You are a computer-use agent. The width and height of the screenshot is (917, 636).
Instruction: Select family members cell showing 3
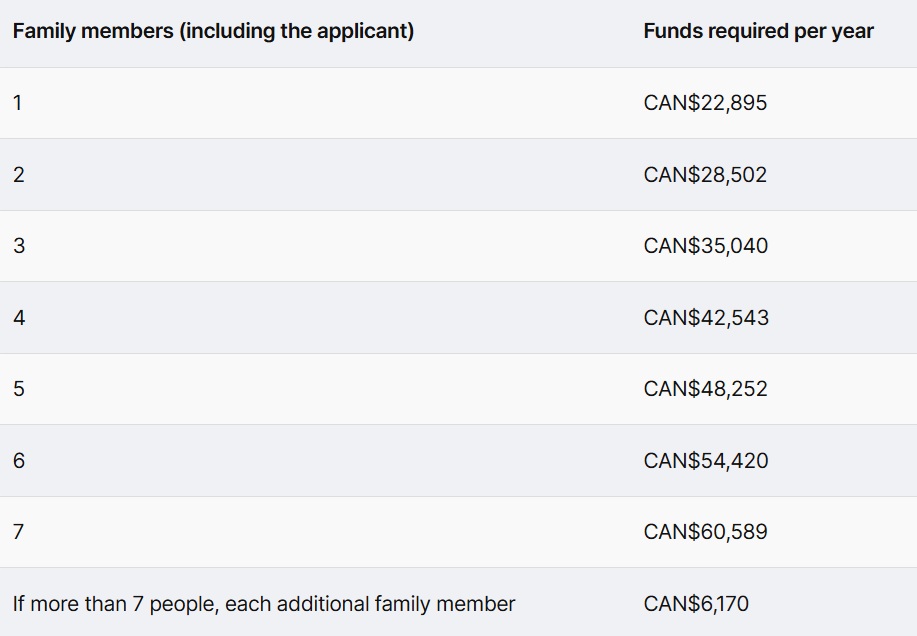point(19,246)
